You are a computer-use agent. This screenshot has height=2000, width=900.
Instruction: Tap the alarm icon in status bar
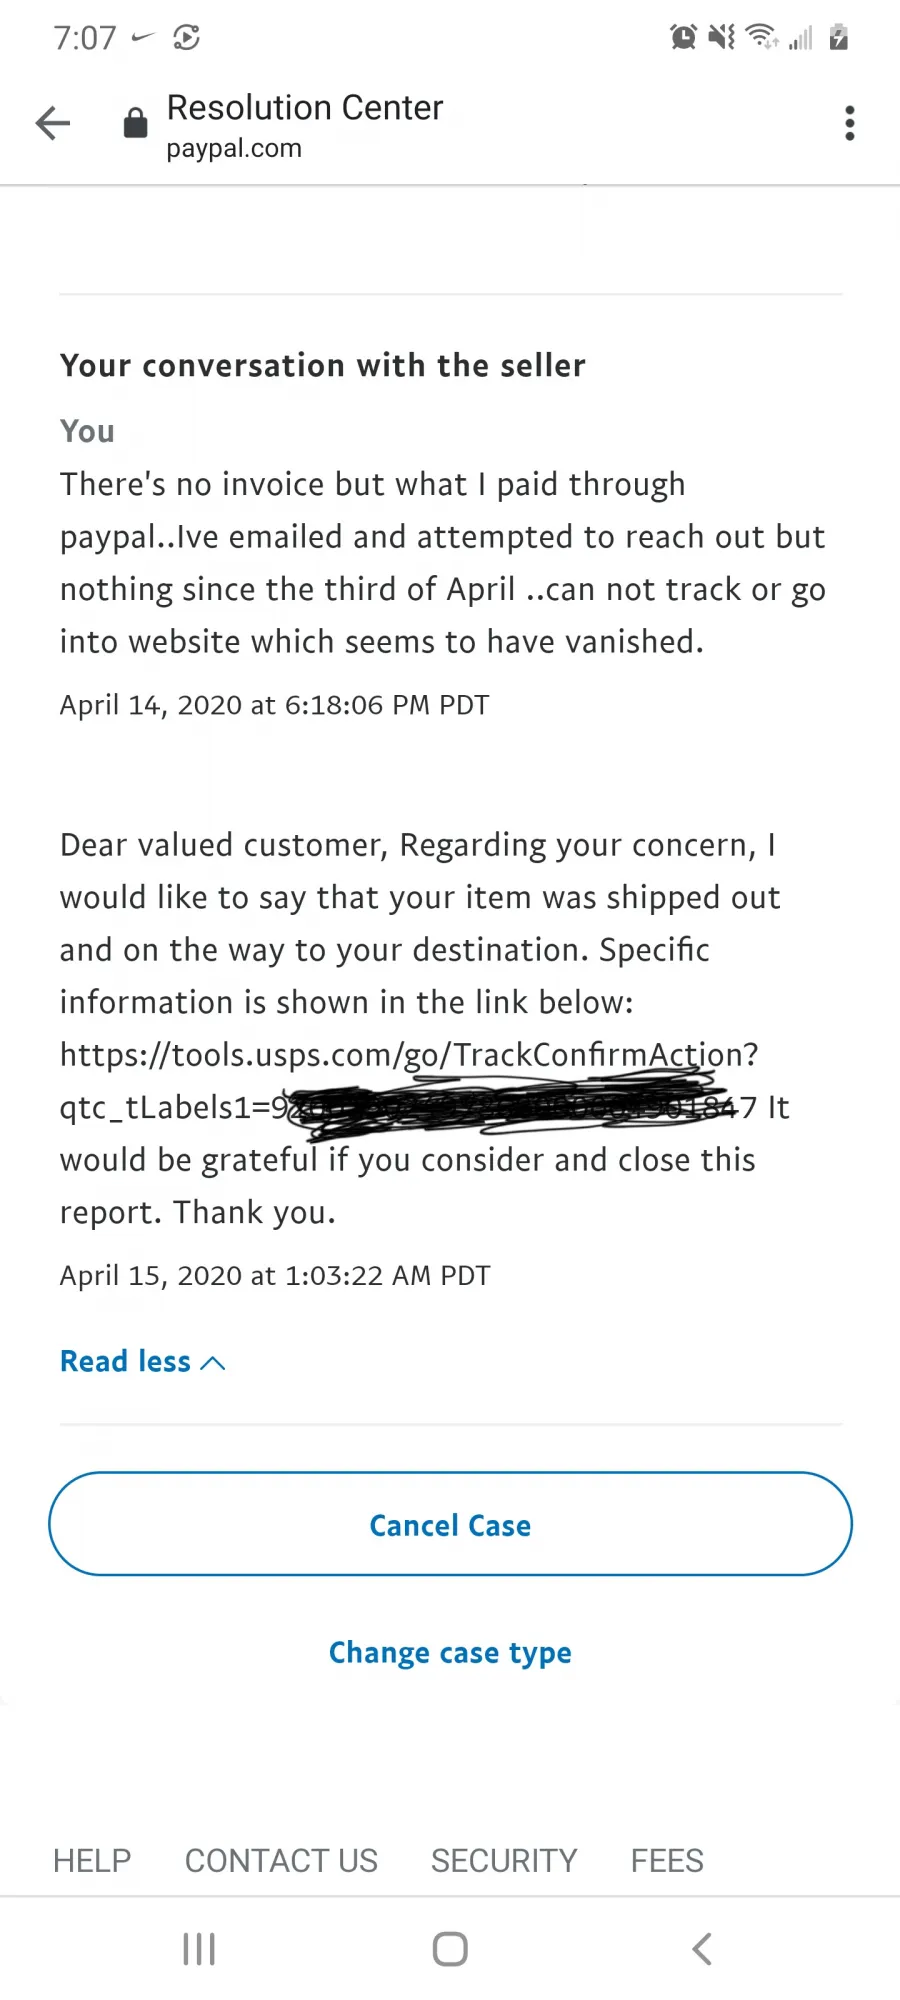tap(683, 37)
